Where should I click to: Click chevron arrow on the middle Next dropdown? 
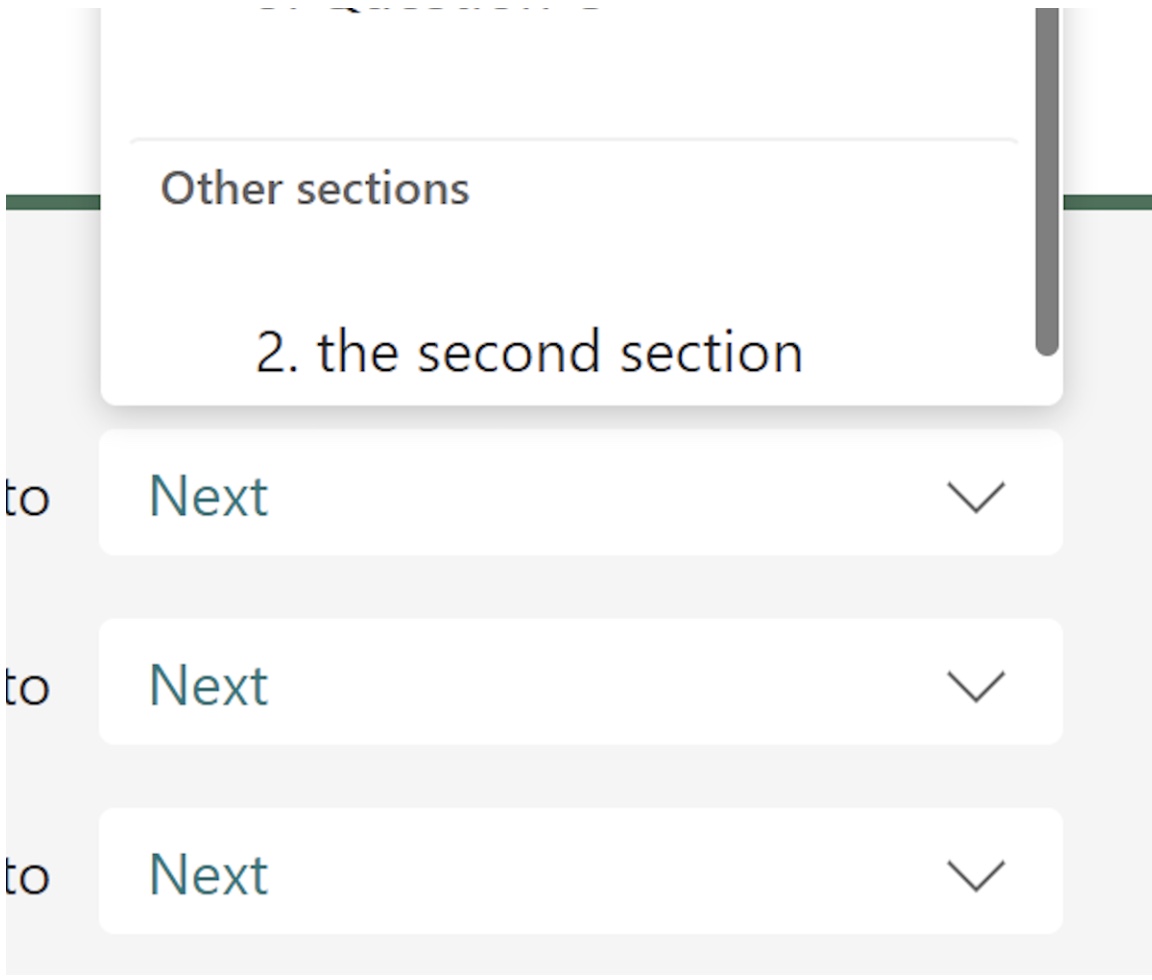[x=974, y=685]
